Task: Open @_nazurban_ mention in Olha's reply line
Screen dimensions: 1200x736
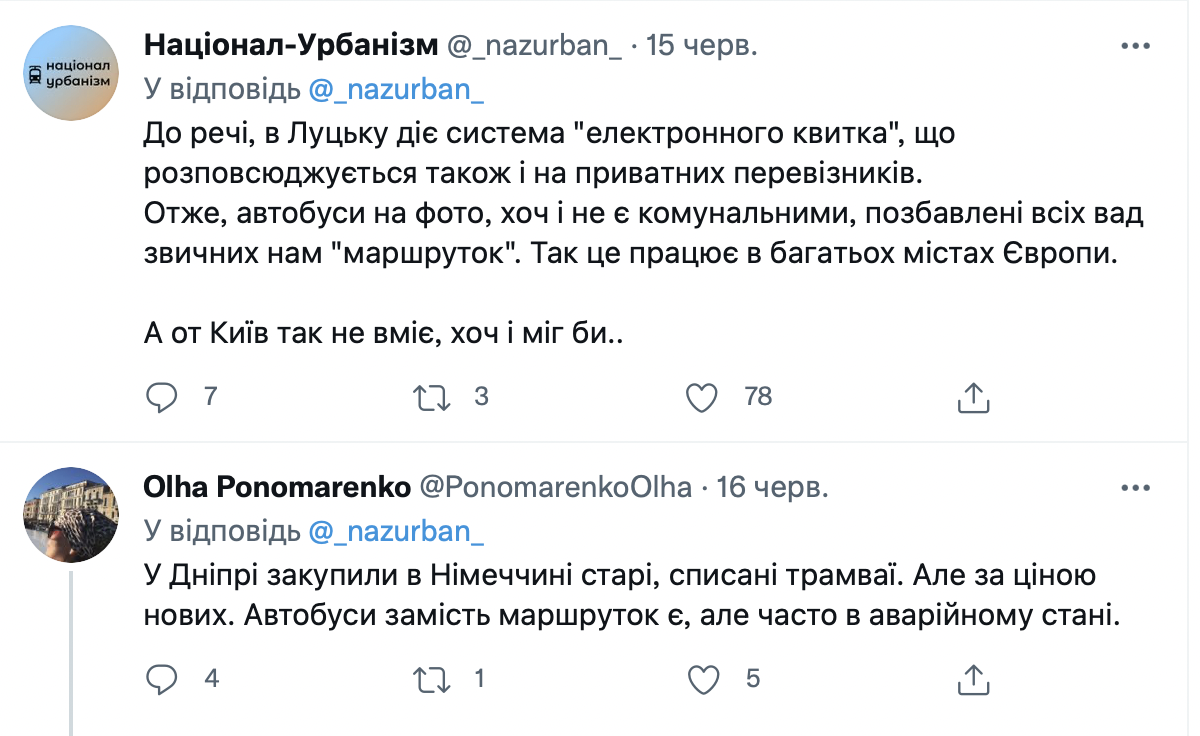Action: [x=397, y=532]
